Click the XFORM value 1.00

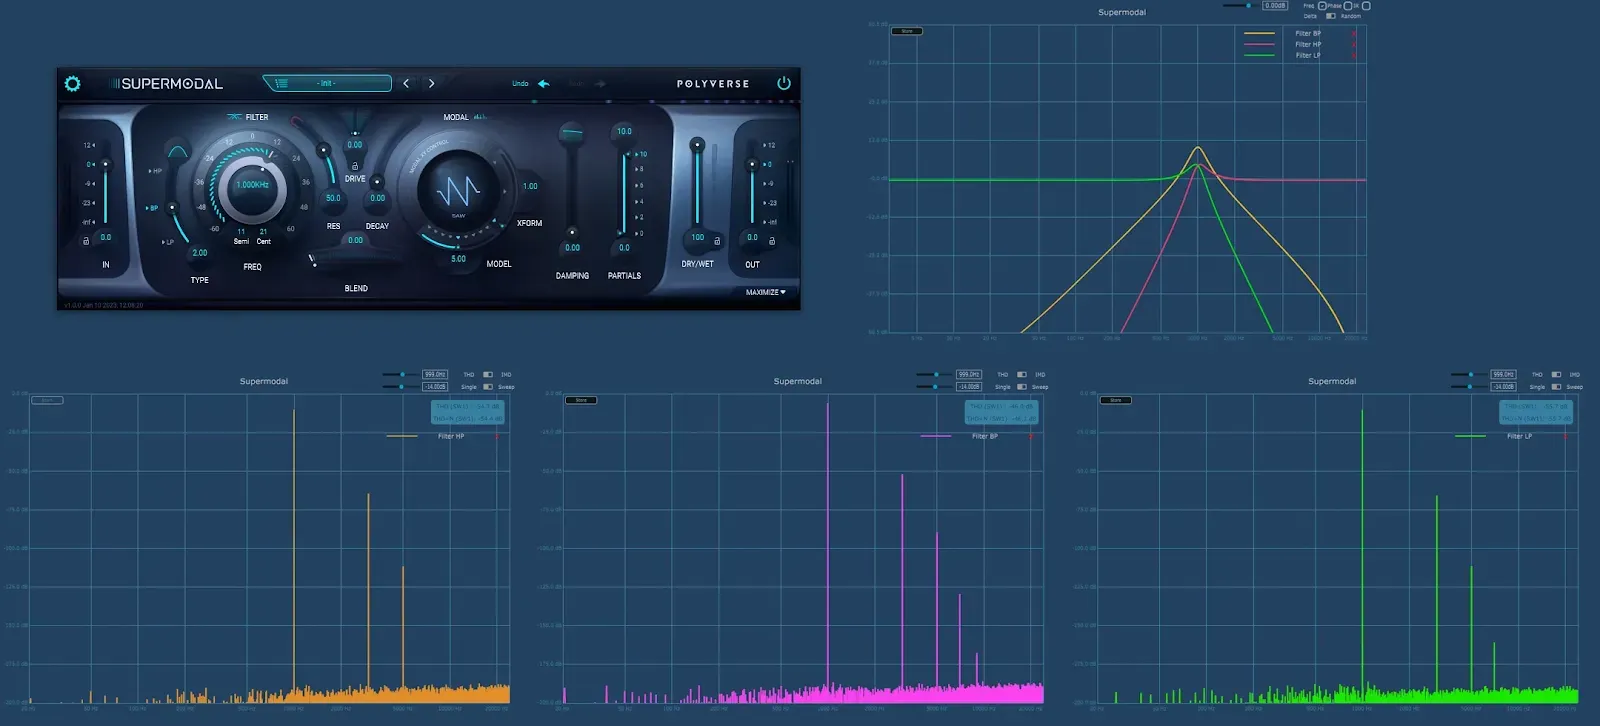tap(530, 186)
